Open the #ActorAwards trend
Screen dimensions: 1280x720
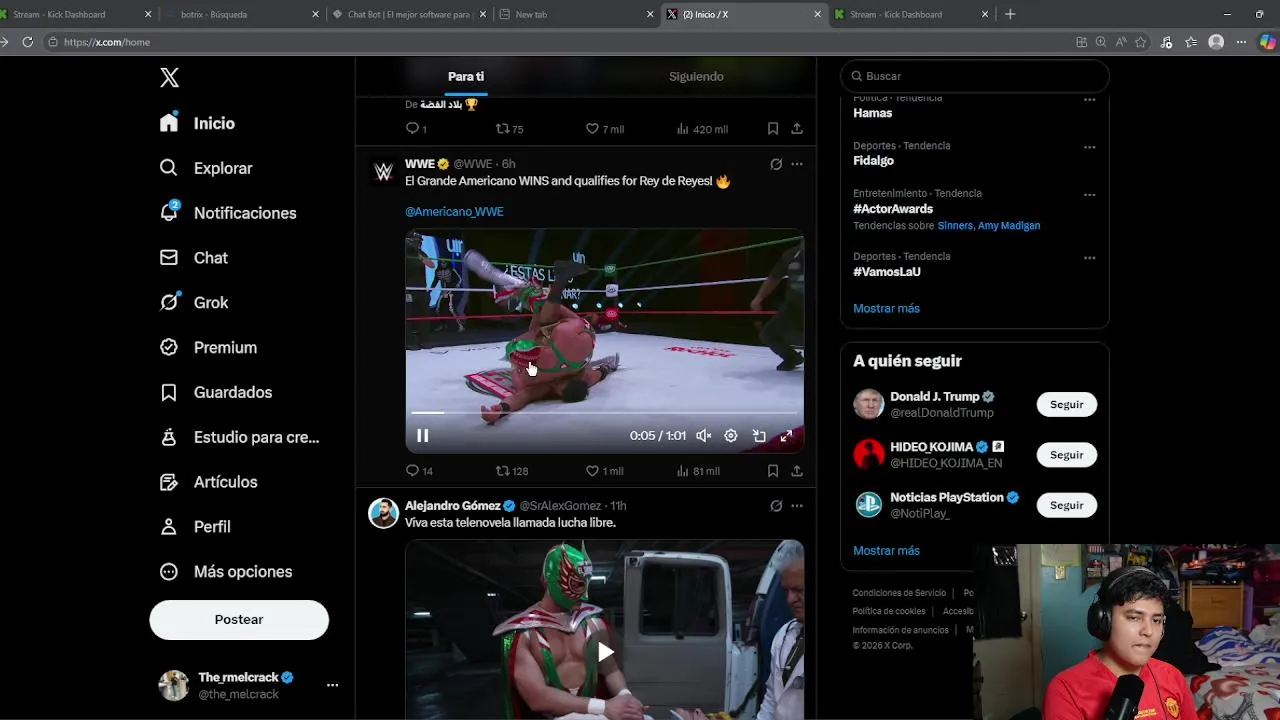(893, 209)
